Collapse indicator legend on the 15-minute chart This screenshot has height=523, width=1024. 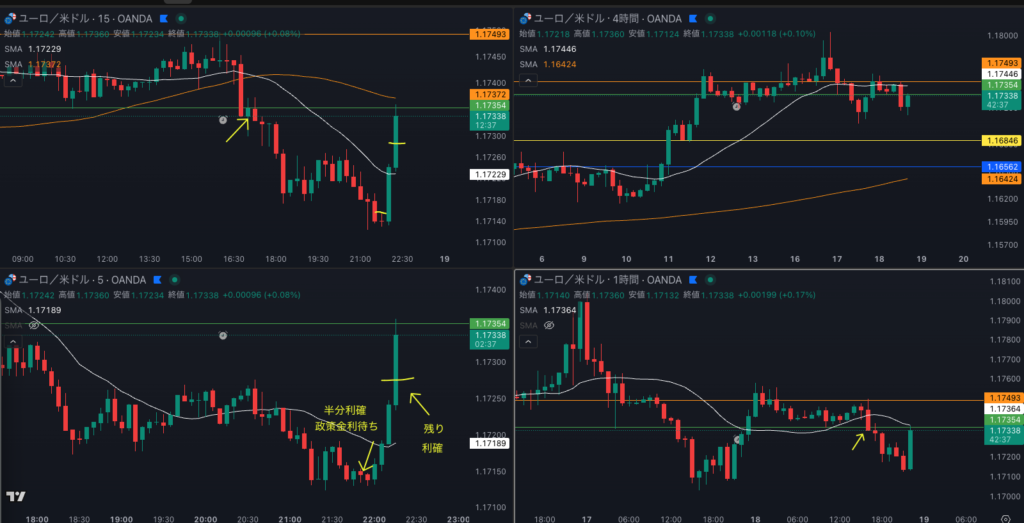point(12,80)
